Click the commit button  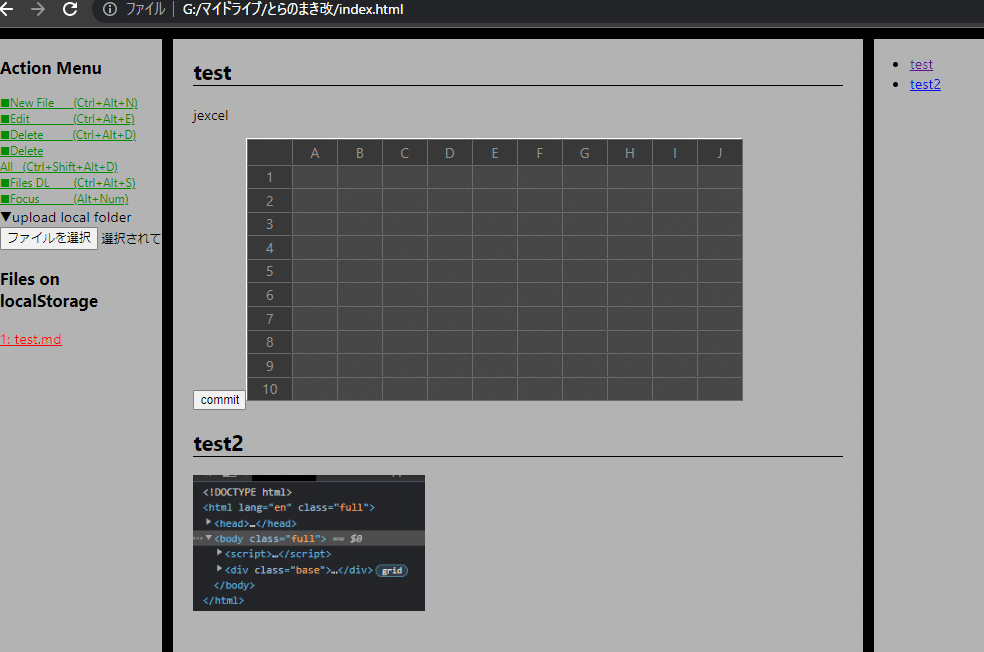click(x=220, y=400)
